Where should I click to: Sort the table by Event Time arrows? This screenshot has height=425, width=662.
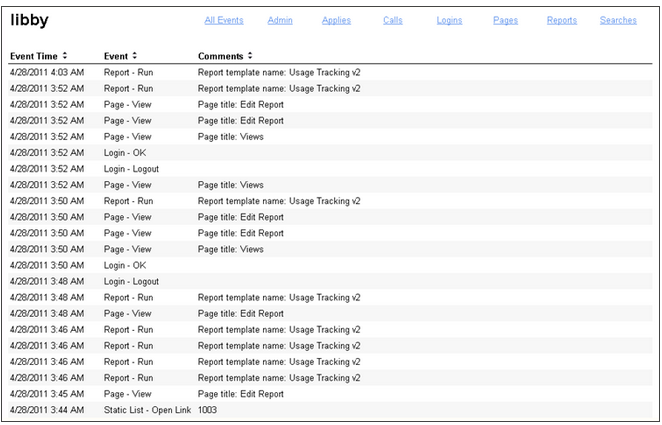65,56
